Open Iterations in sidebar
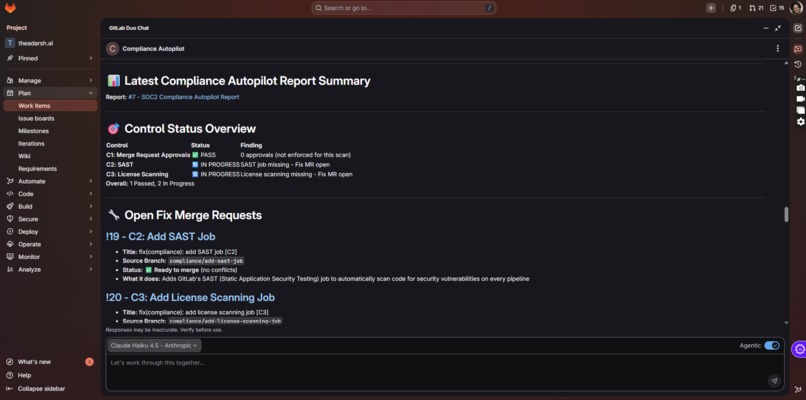This screenshot has height=400, width=806. (x=49, y=143)
